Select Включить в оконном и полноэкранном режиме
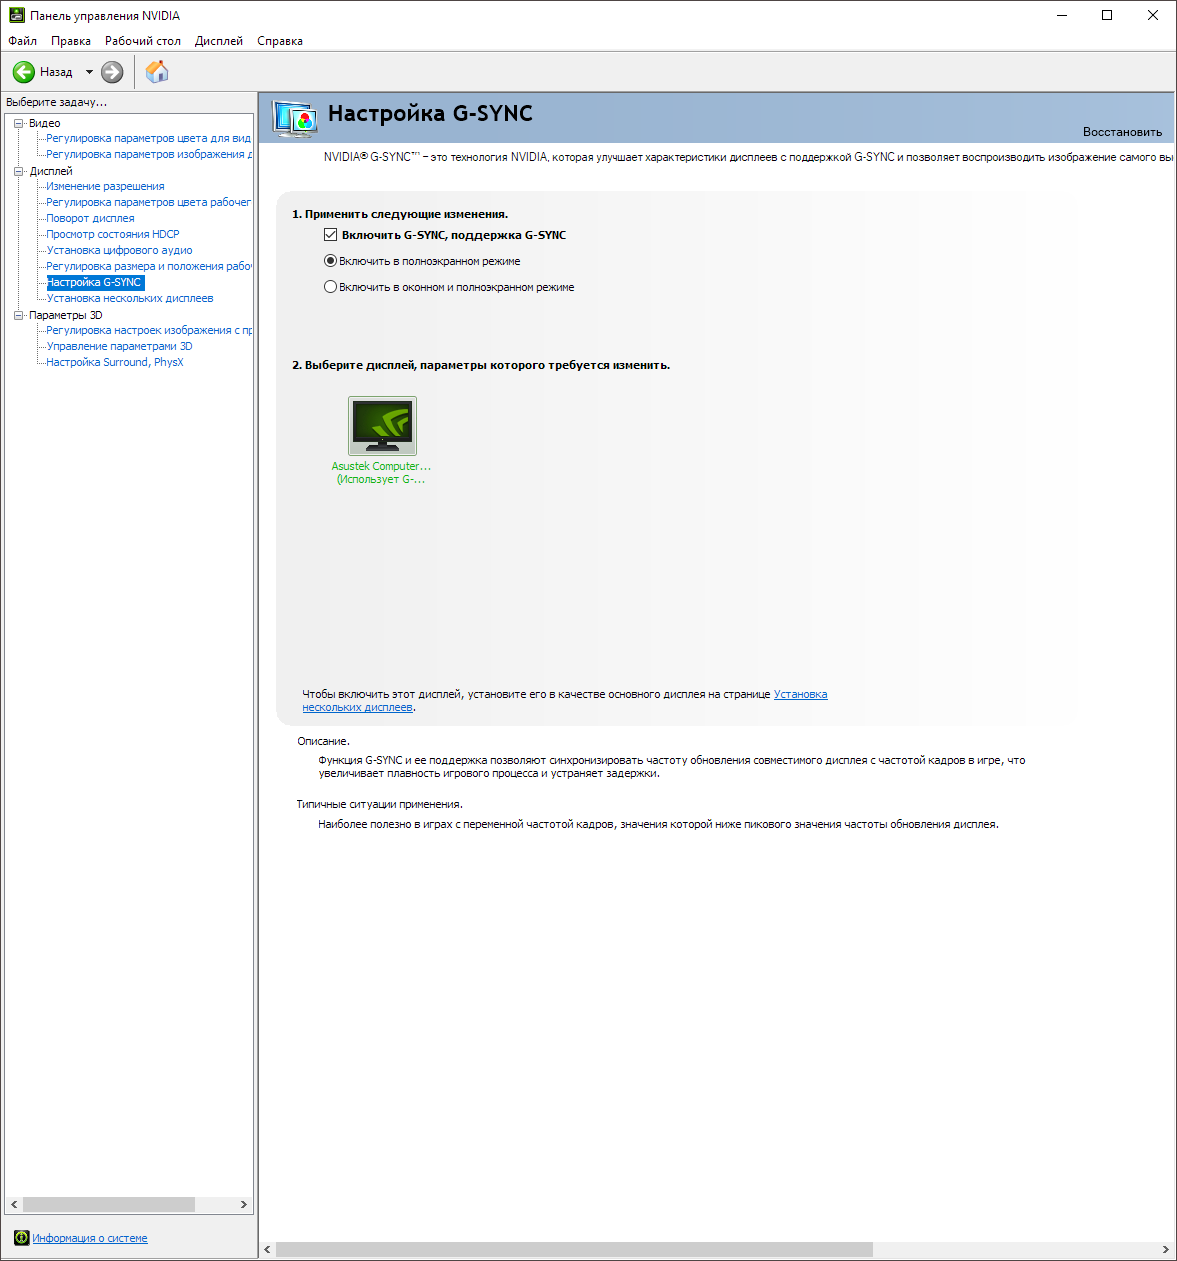This screenshot has width=1177, height=1261. point(331,287)
